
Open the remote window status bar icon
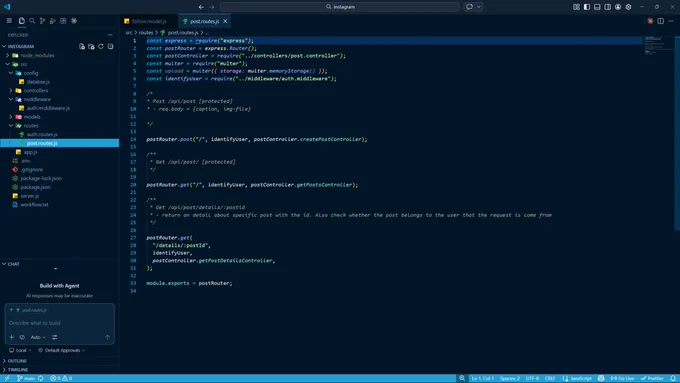(x=7, y=378)
